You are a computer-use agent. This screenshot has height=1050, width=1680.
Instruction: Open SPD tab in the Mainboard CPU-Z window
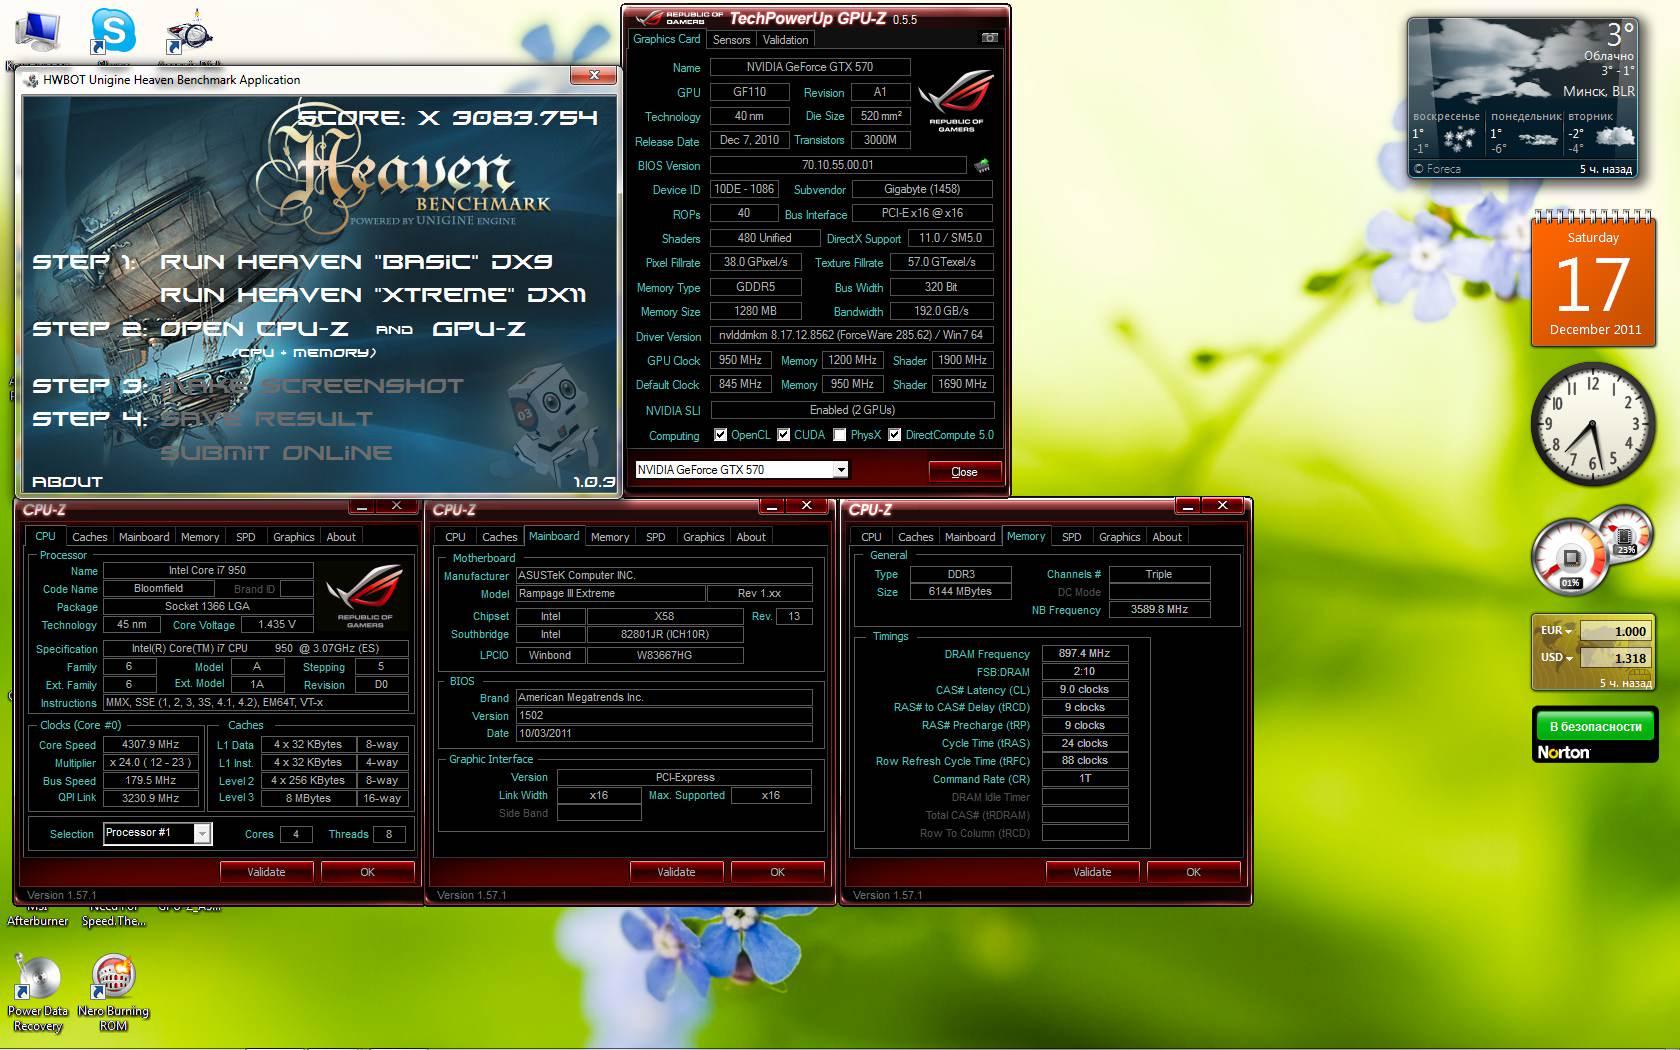point(656,537)
